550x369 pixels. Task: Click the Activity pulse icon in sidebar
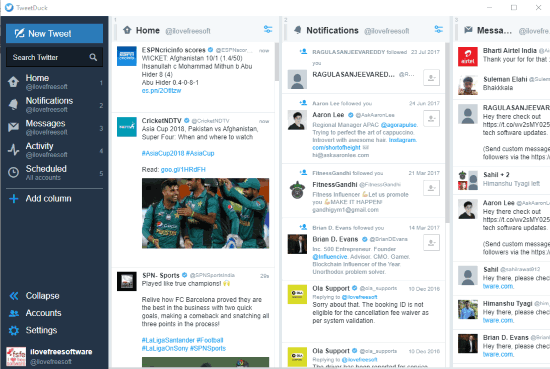[13, 150]
